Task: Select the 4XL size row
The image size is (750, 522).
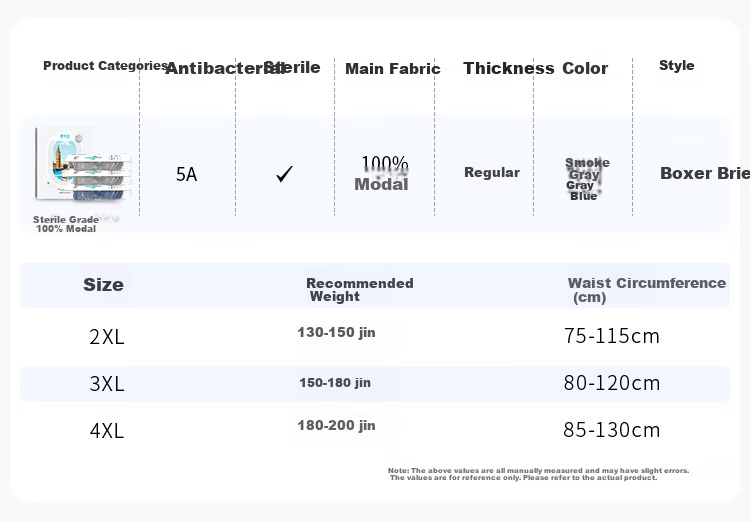Action: tap(375, 430)
